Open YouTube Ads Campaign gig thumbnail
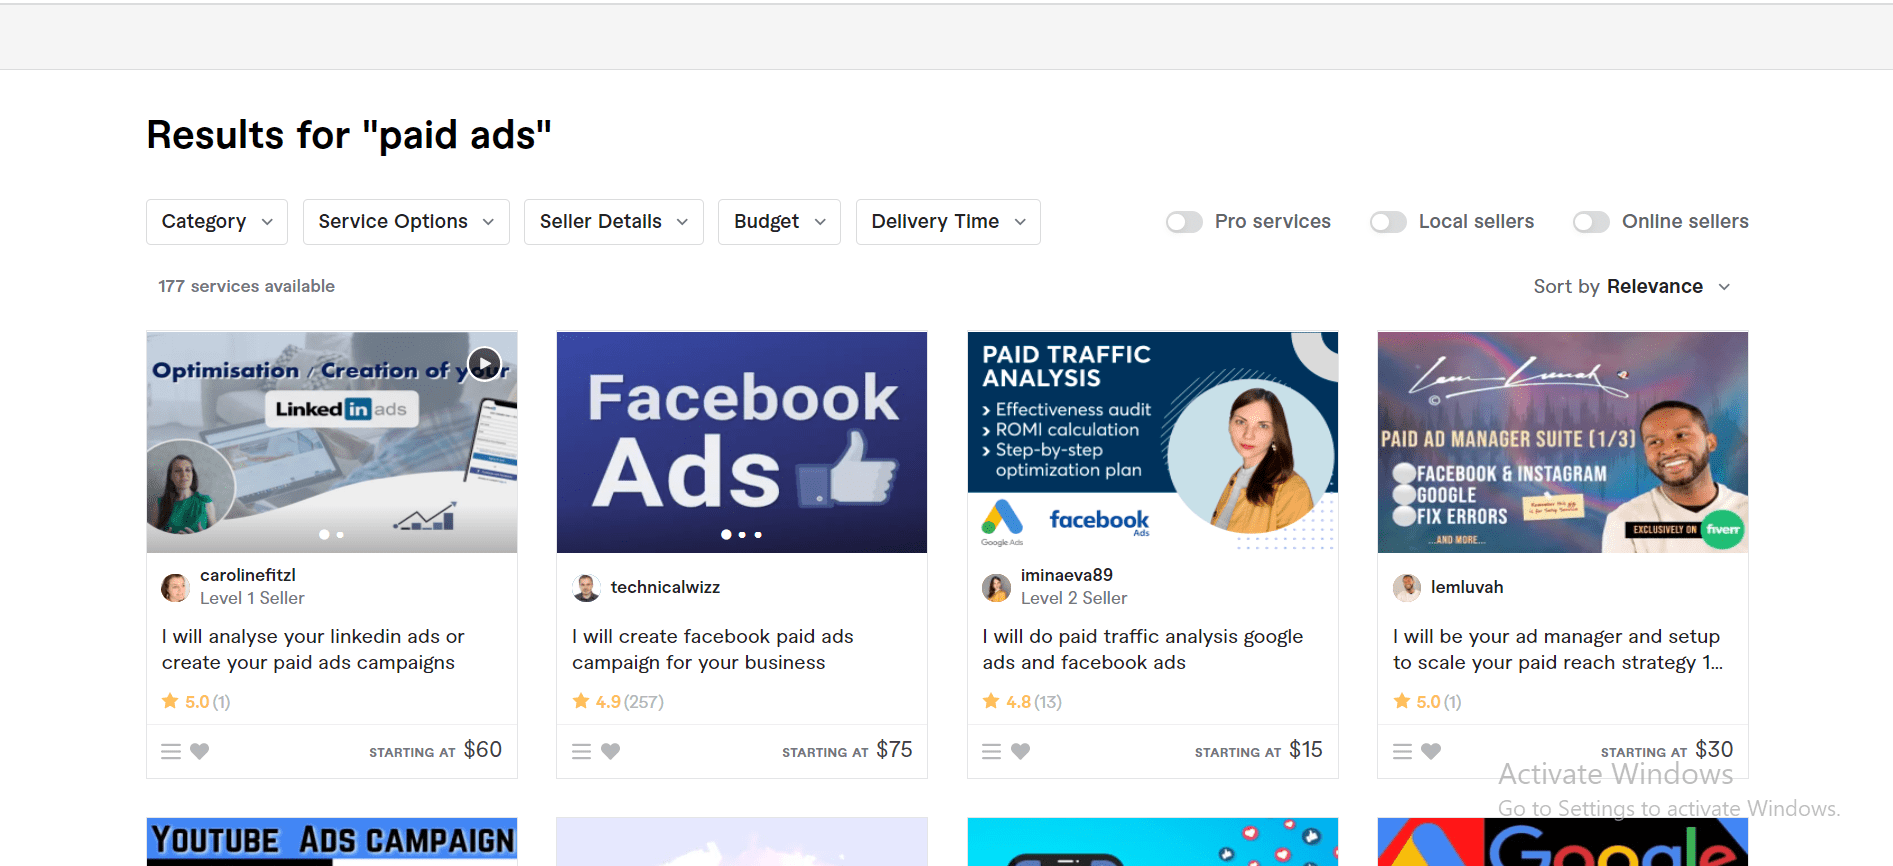Viewport: 1893px width, 866px height. pos(332,841)
